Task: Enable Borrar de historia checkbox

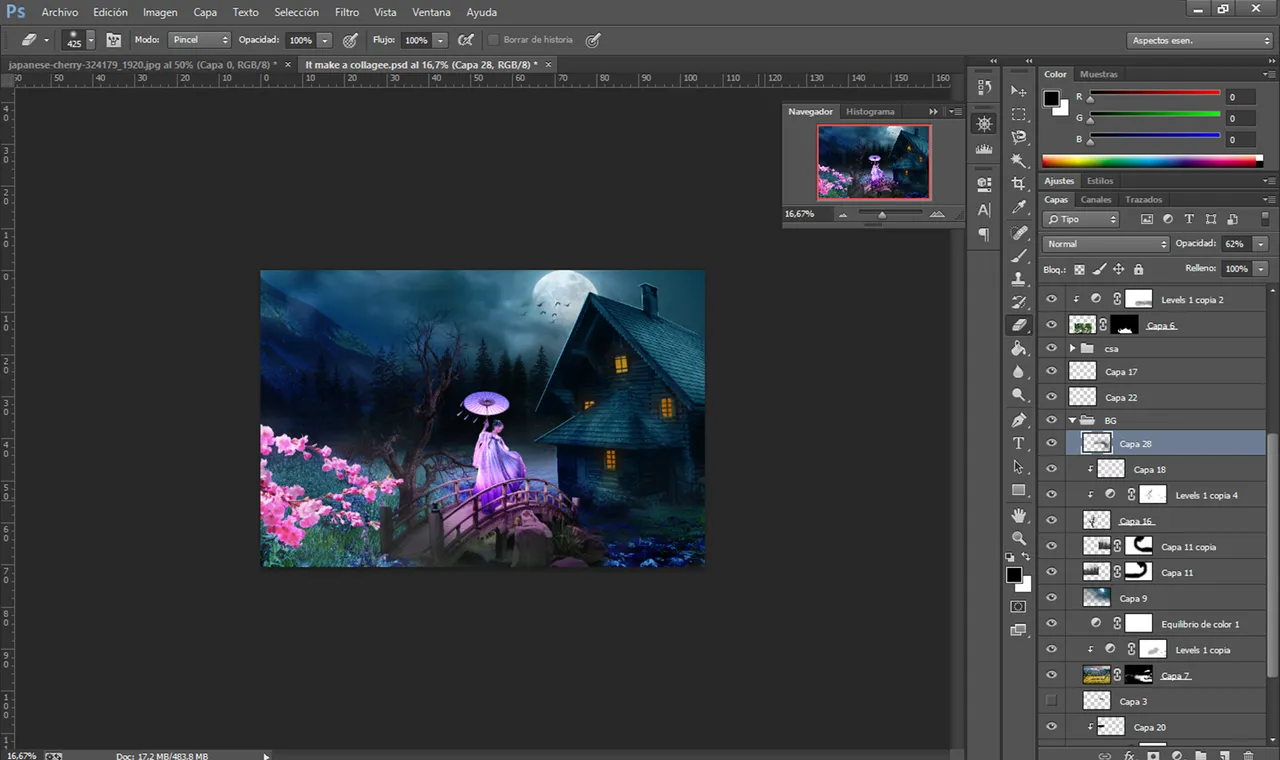Action: [x=493, y=40]
